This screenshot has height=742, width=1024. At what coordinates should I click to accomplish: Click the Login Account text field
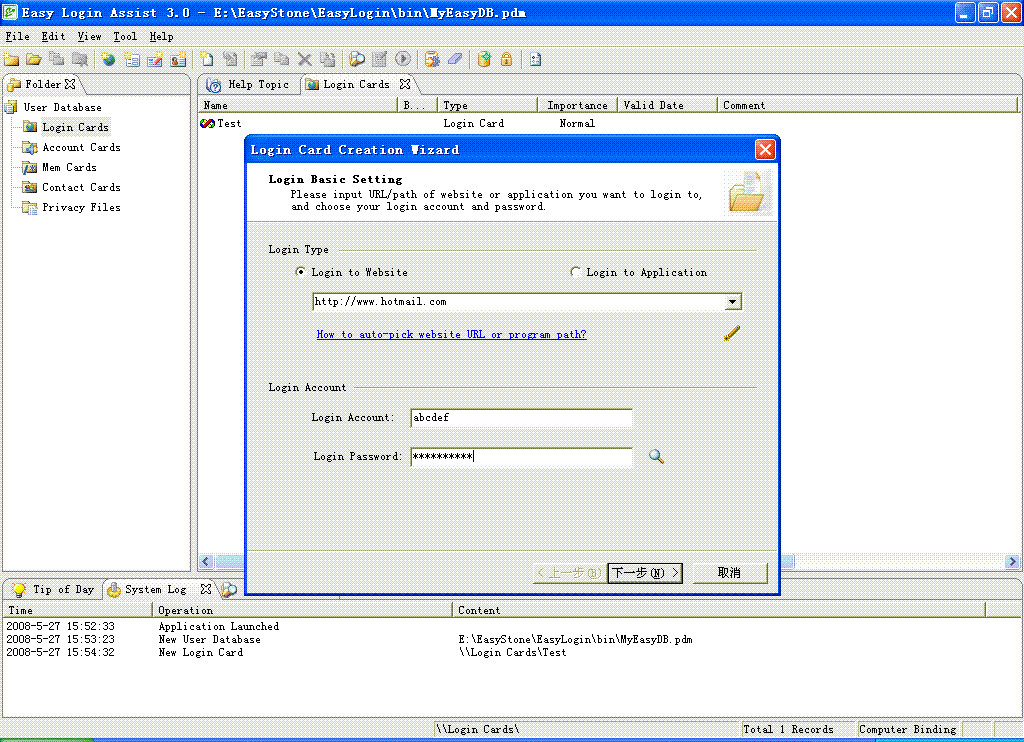521,418
